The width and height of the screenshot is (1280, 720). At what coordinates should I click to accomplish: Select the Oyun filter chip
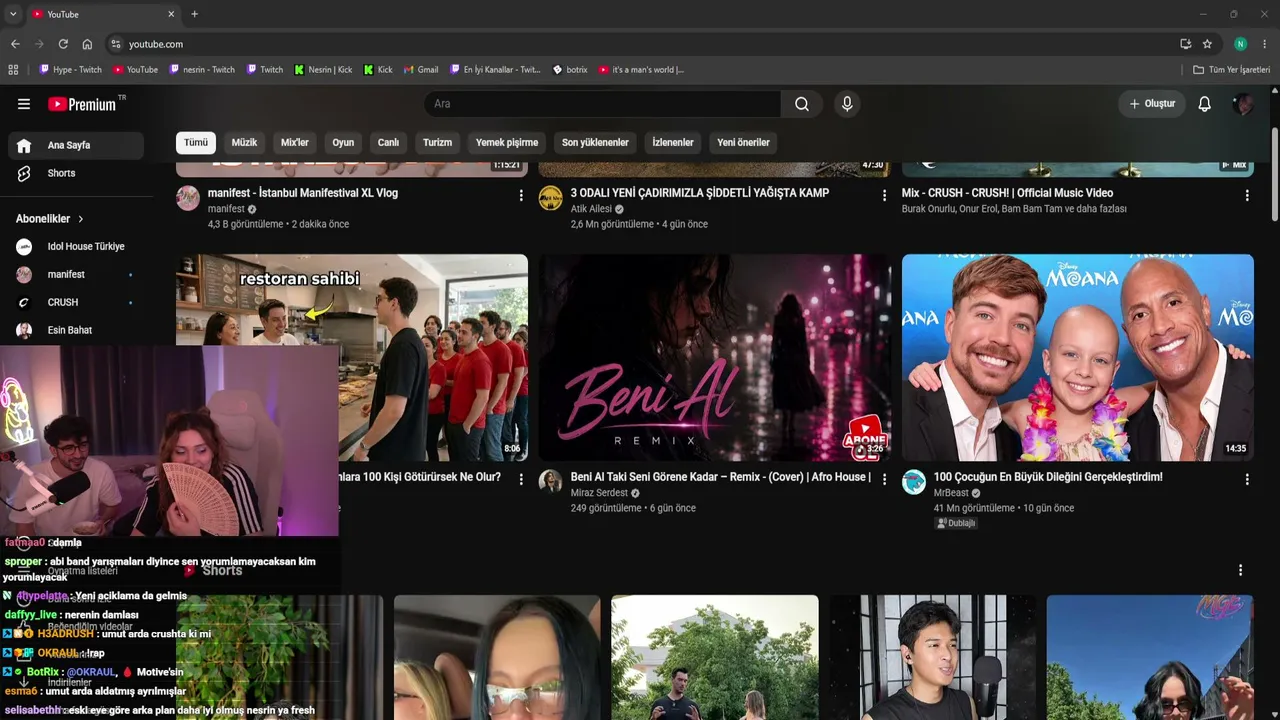[x=343, y=143]
